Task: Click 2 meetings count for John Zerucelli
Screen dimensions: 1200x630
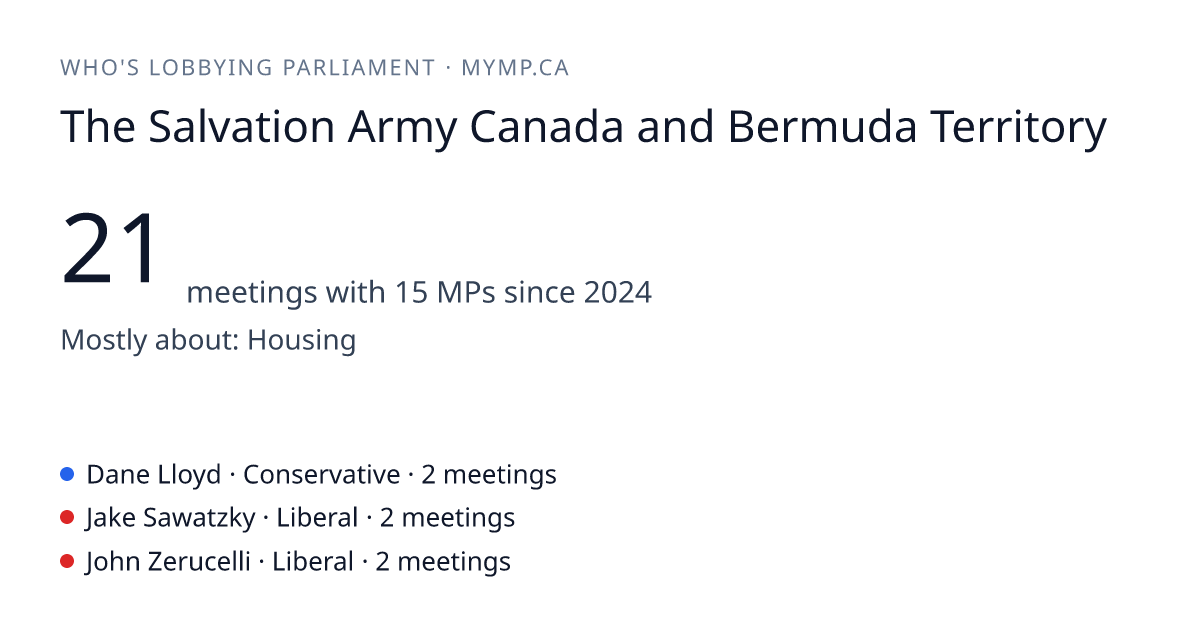Action: [x=443, y=562]
